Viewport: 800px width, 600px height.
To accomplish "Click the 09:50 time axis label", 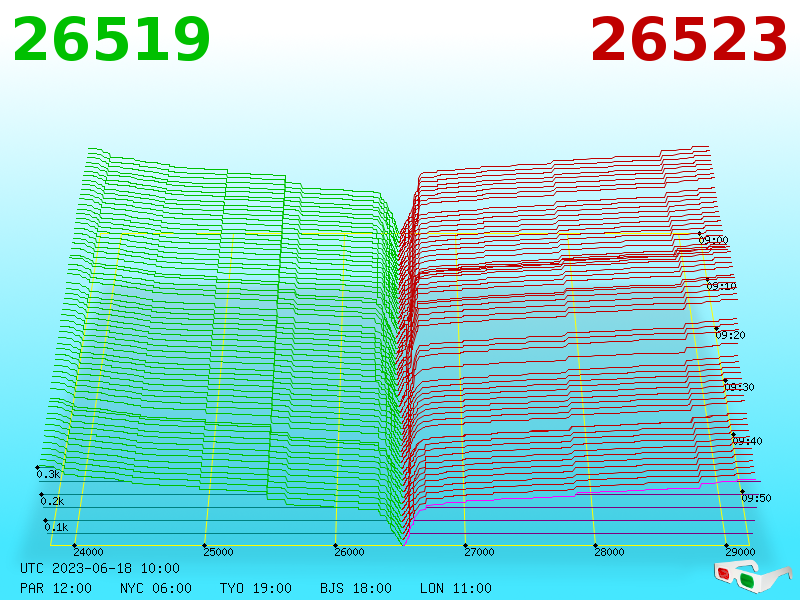I will pos(756,498).
